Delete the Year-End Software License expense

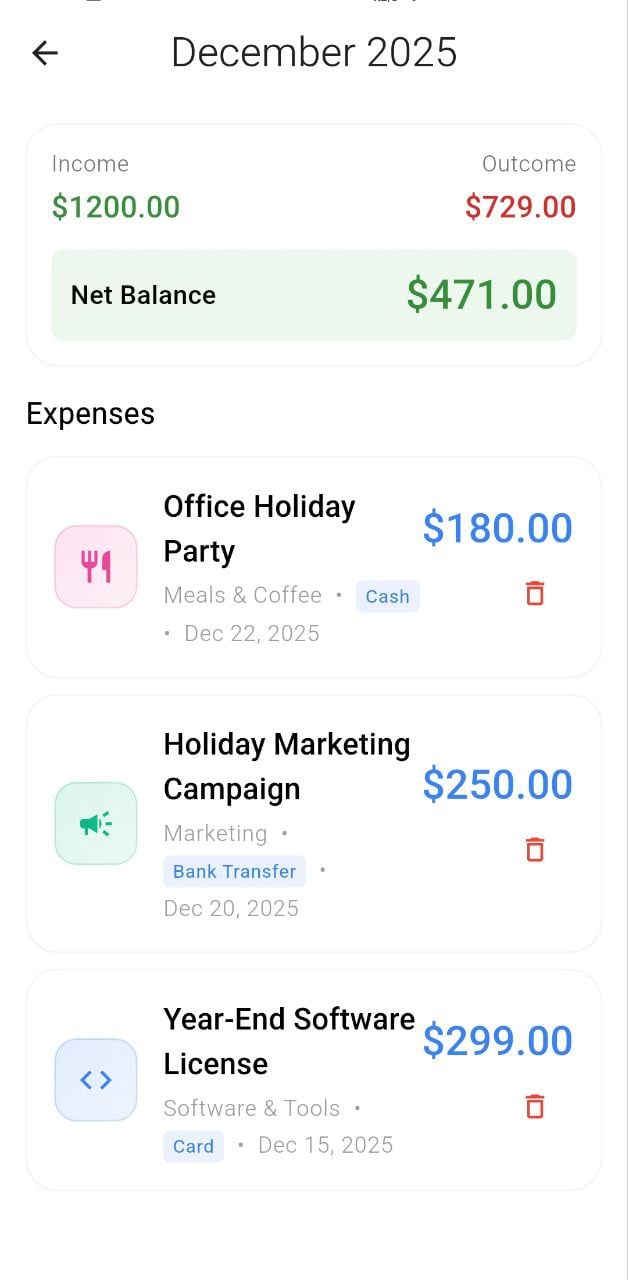[x=535, y=1106]
